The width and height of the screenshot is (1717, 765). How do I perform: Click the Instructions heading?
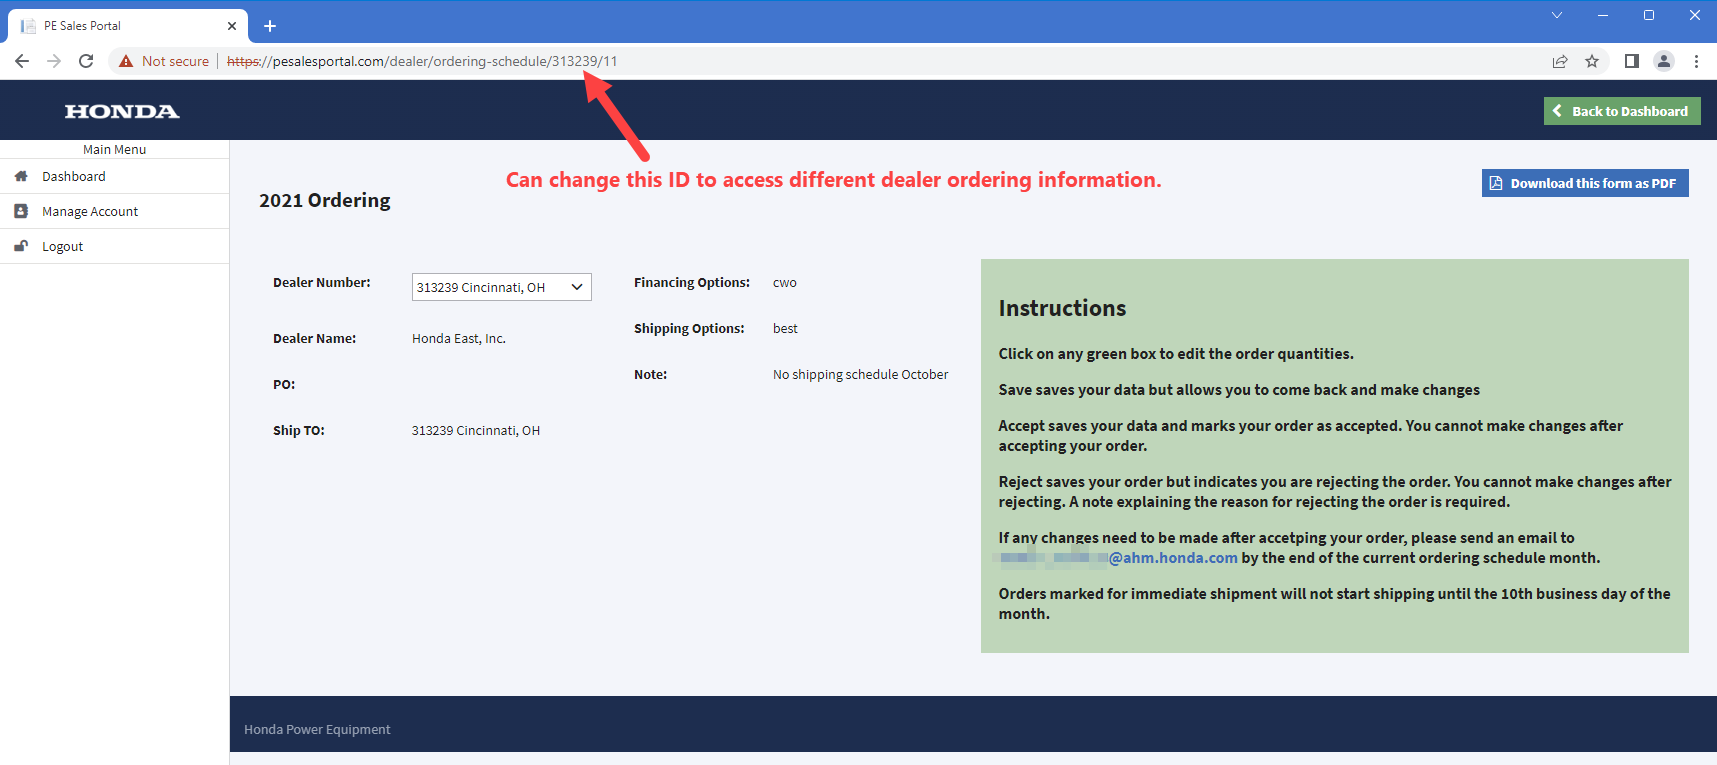tap(1062, 308)
